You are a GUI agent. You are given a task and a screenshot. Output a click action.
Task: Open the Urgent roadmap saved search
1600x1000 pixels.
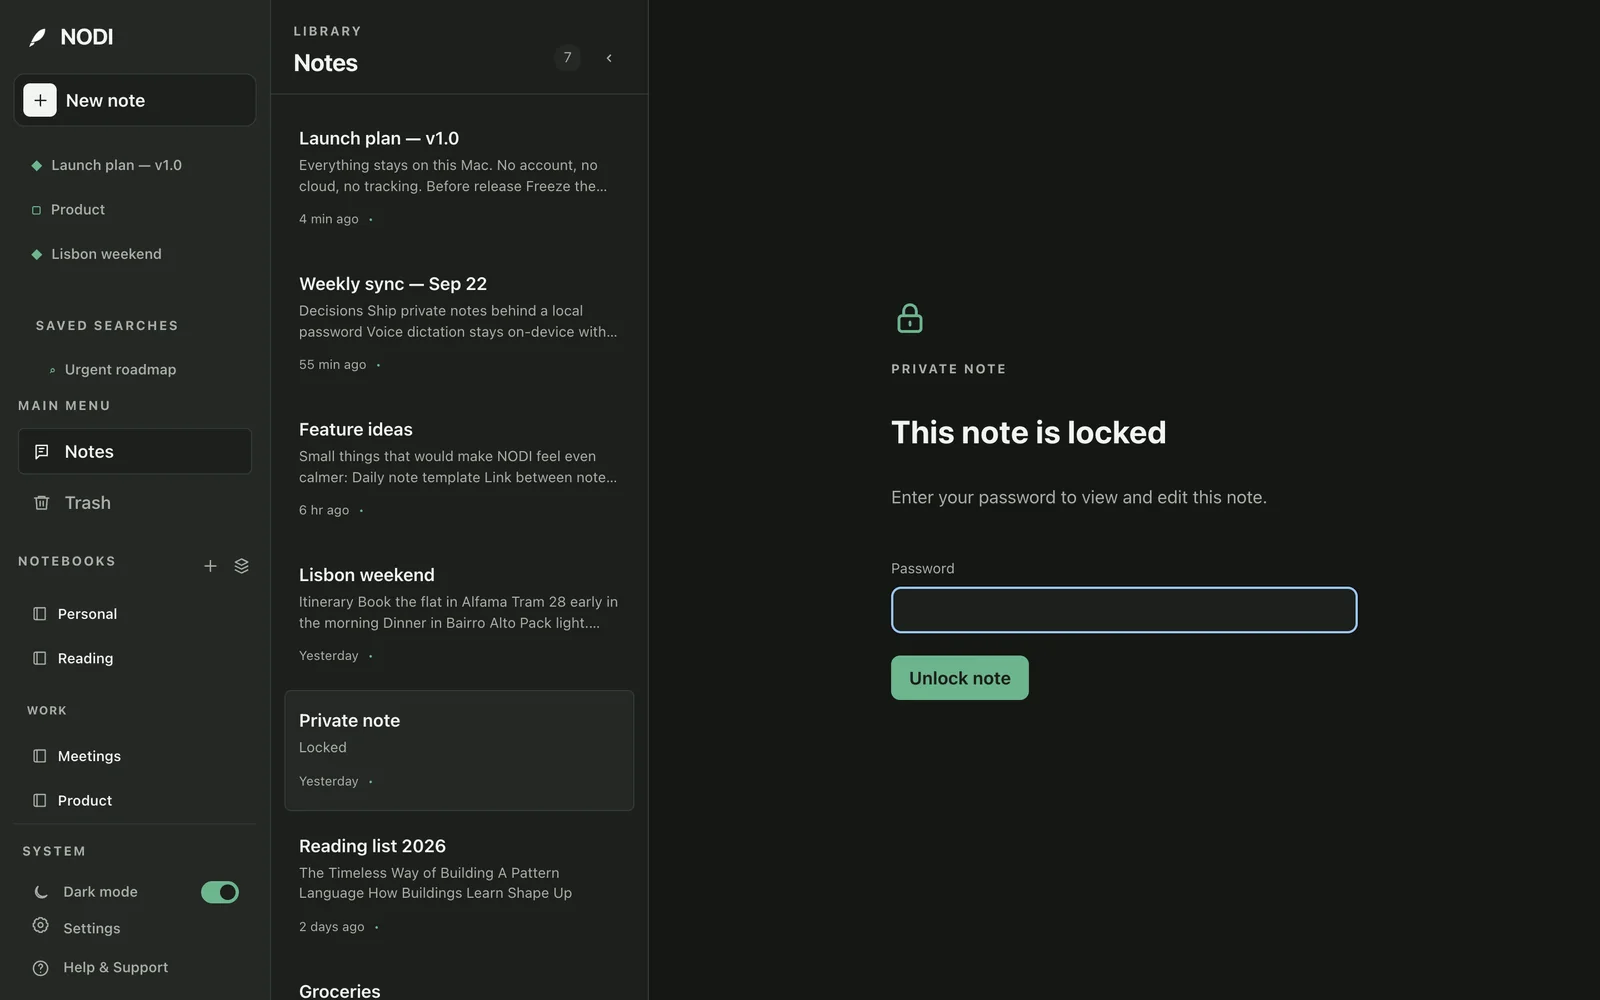120,370
